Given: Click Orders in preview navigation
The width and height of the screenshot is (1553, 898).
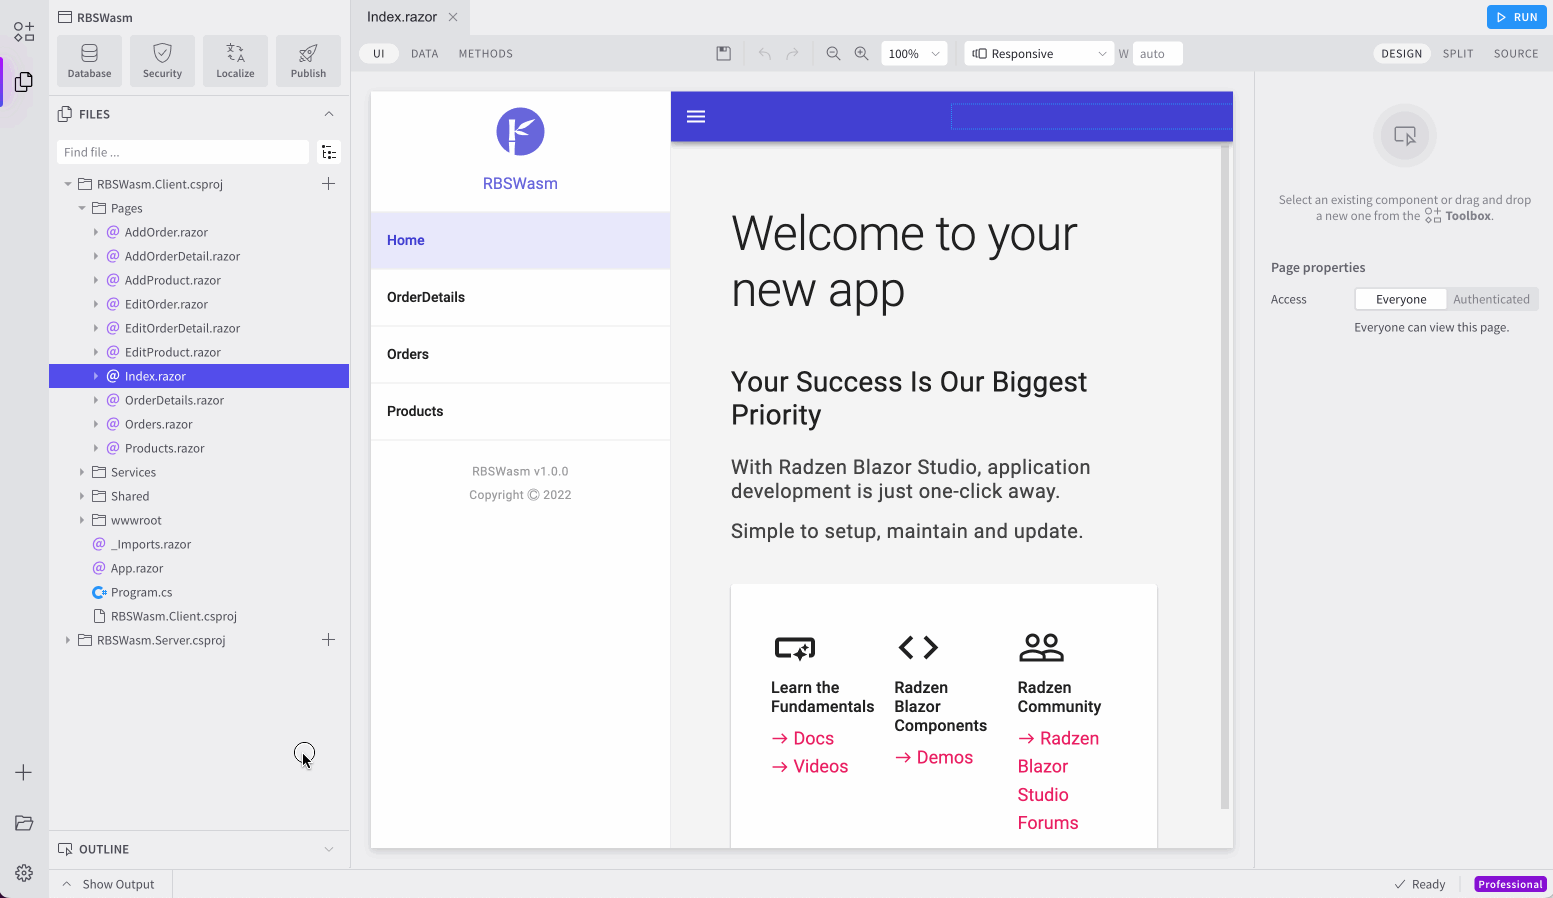Looking at the screenshot, I should point(520,354).
